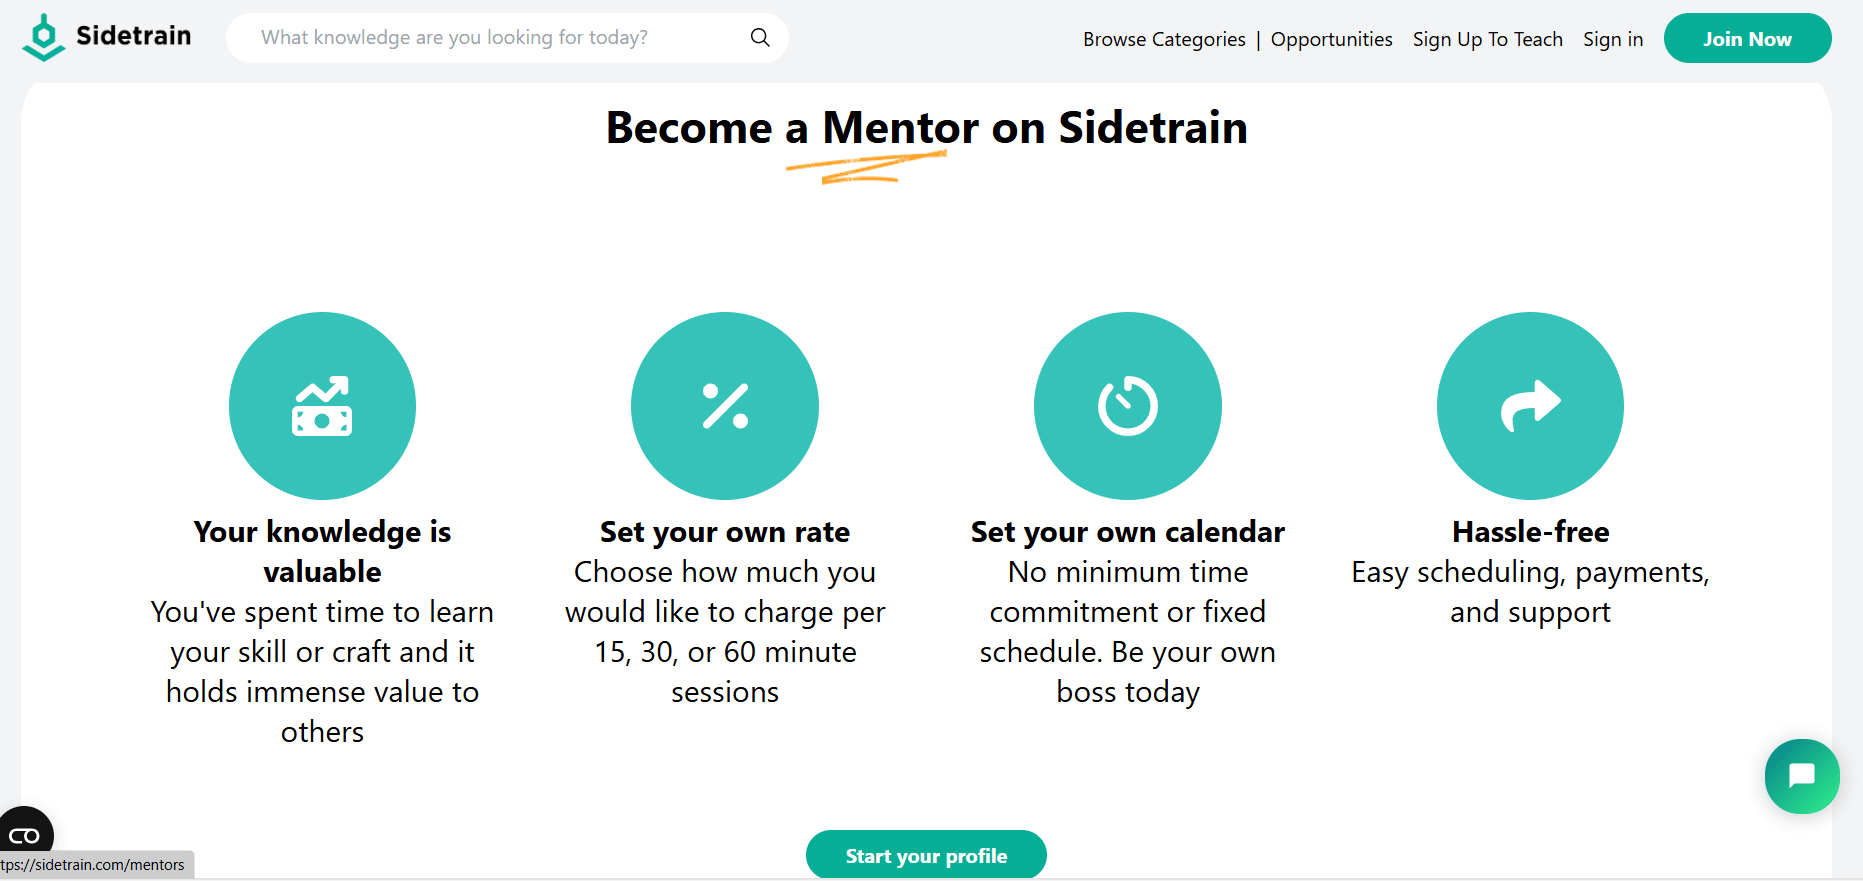This screenshot has width=1863, height=881.
Task: Click the timer calendar circle icon
Action: pos(1128,406)
